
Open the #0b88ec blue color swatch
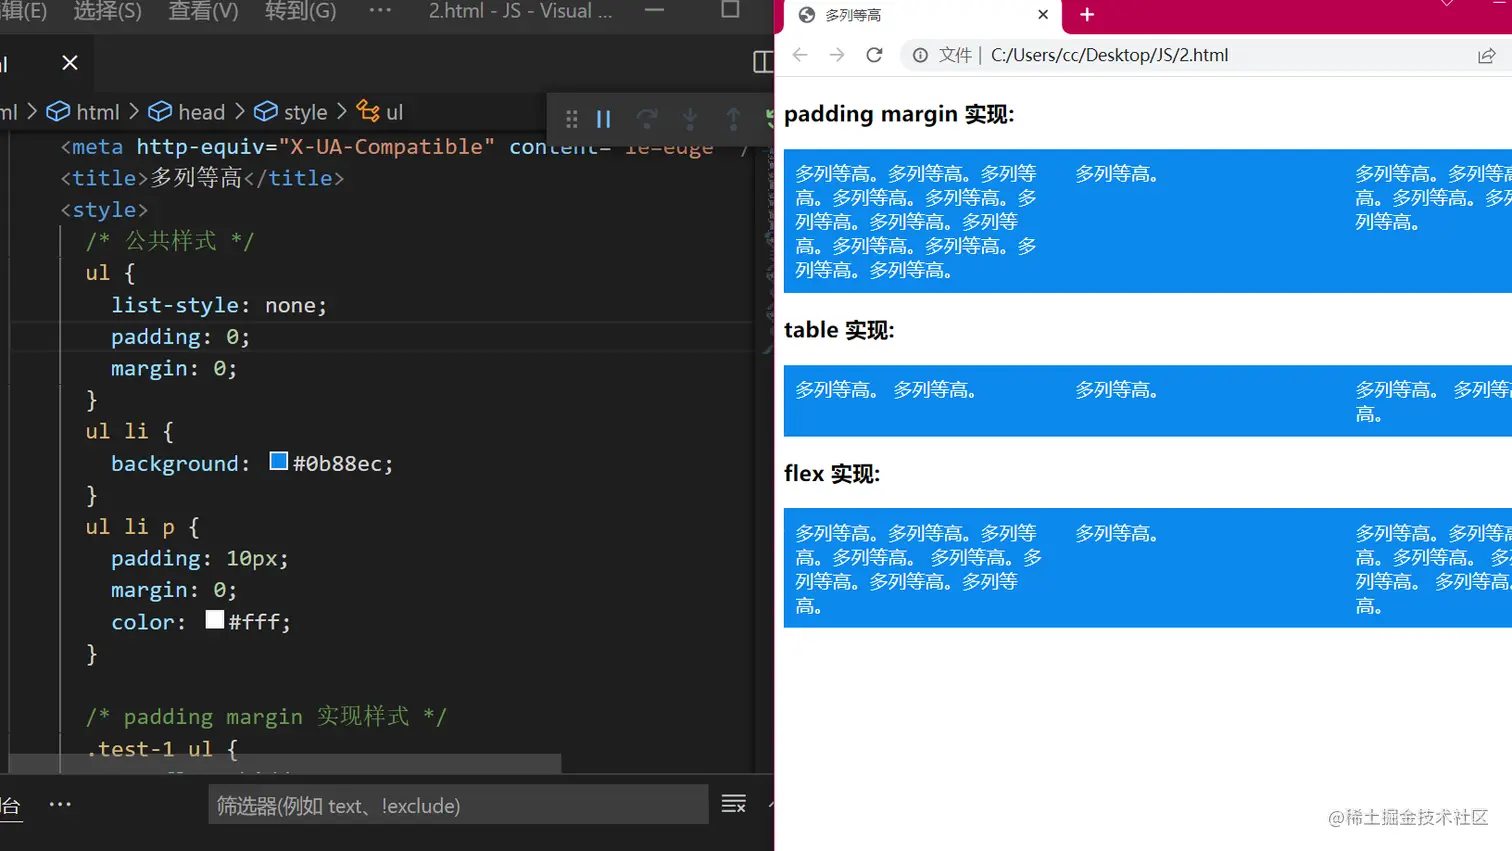click(279, 461)
